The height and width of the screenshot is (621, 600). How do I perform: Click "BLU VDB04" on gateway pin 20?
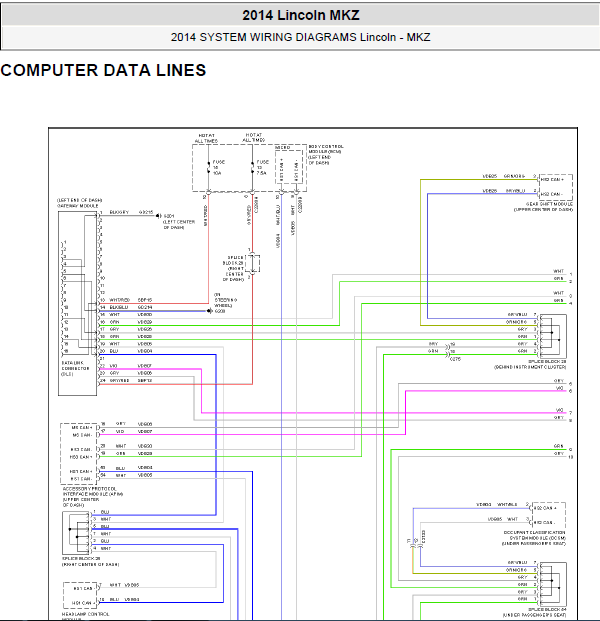(131, 351)
